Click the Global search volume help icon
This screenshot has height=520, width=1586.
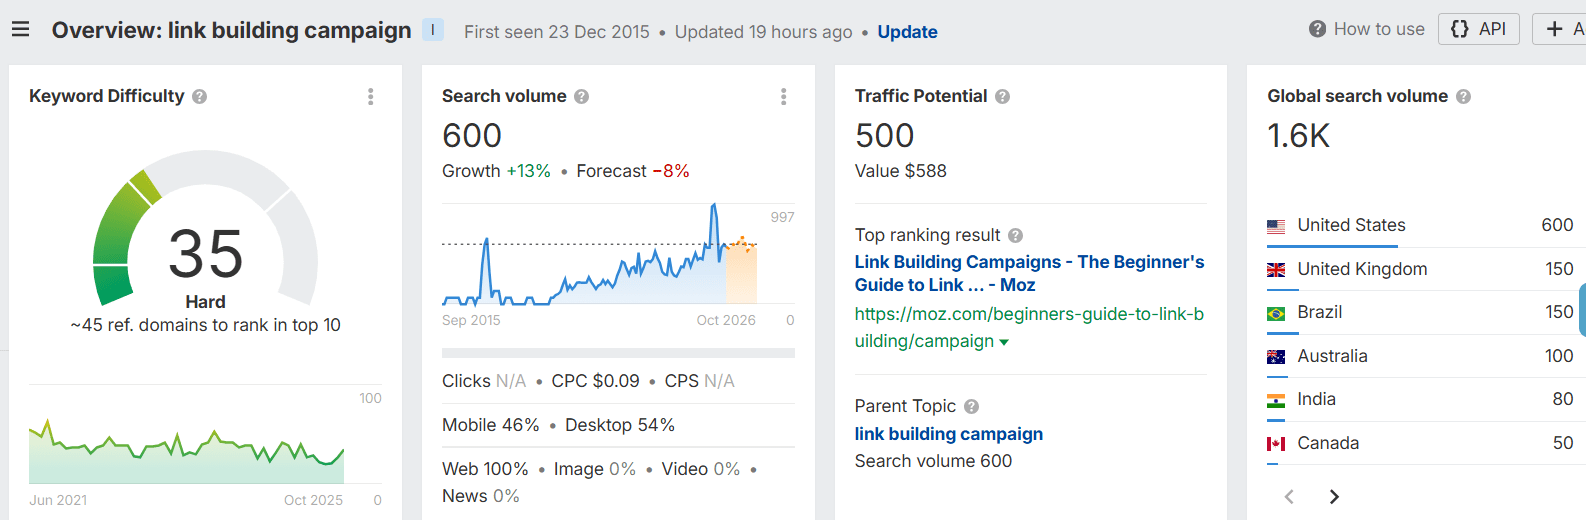(x=1463, y=97)
